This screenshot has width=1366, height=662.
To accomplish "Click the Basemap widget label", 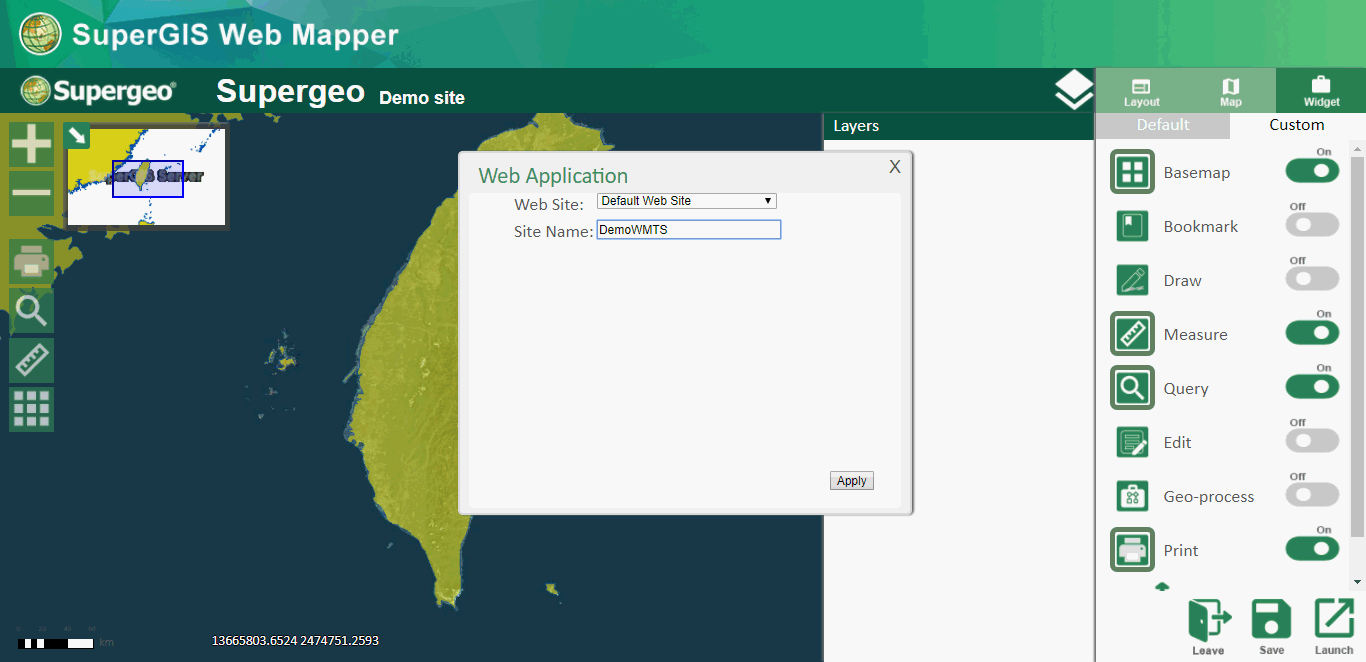I will [1197, 173].
